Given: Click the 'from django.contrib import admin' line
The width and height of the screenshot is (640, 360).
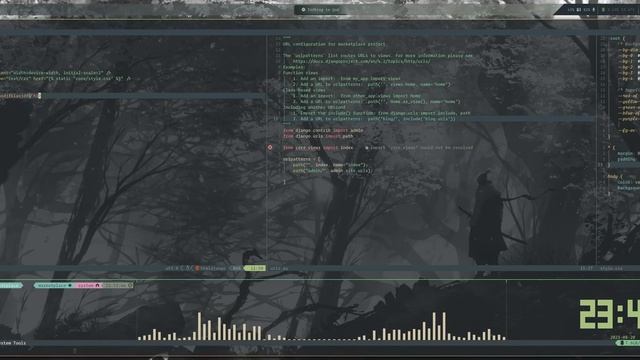Looking at the screenshot, I should [323, 131].
